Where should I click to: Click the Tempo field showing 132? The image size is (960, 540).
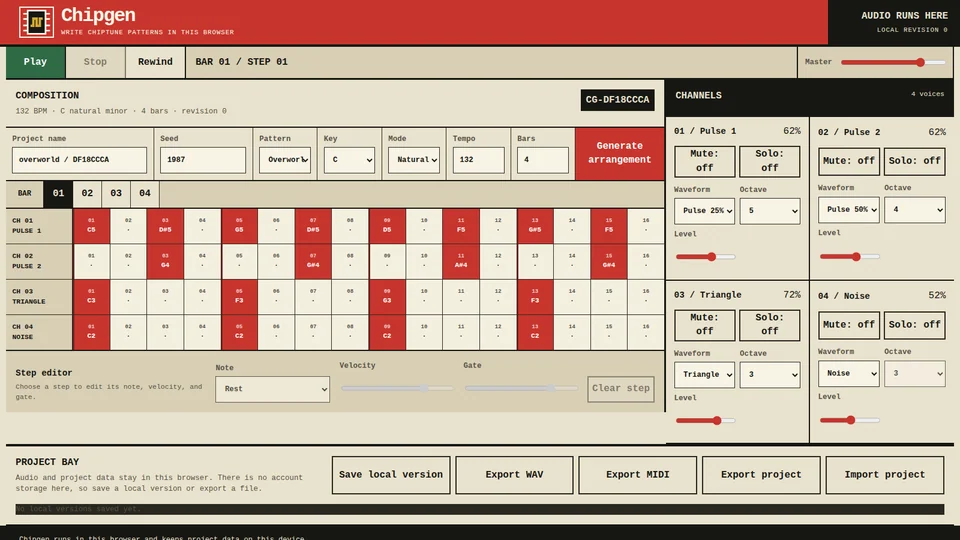[x=479, y=160]
